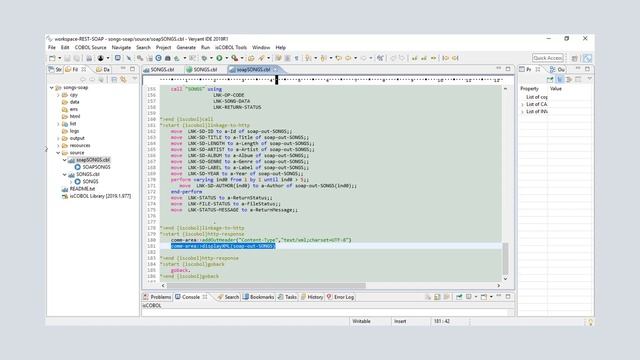The image size is (640, 360).
Task: Switch to the Tasks tab
Action: point(287,297)
